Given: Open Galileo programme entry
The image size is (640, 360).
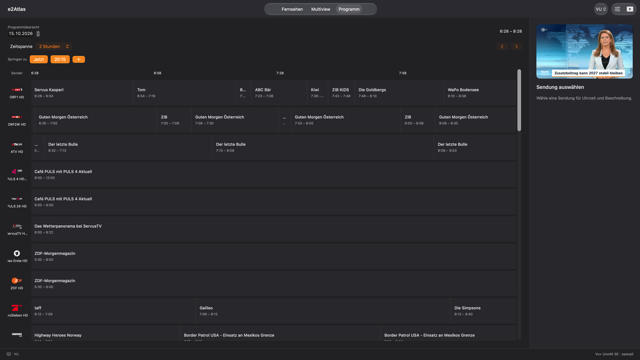Looking at the screenshot, I should 322,311.
